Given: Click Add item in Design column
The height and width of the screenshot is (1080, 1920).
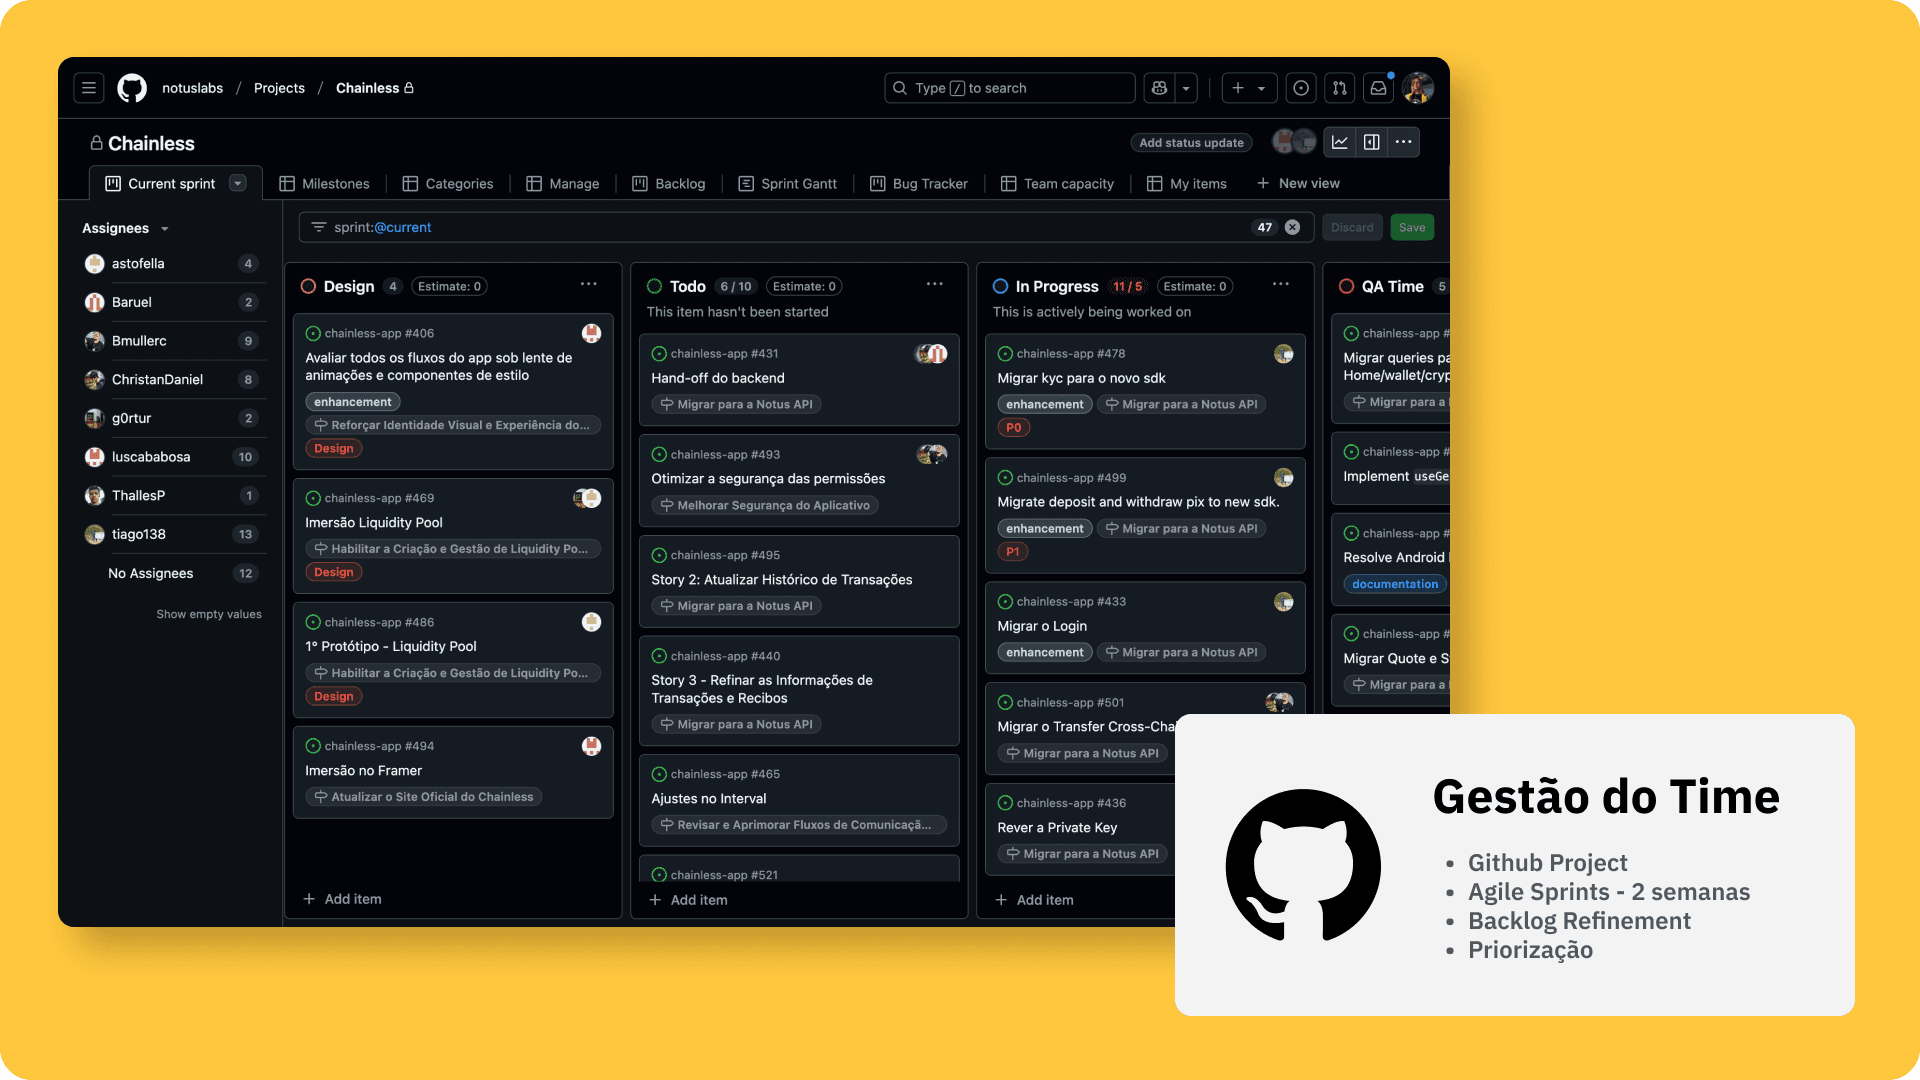Looking at the screenshot, I should 342,899.
